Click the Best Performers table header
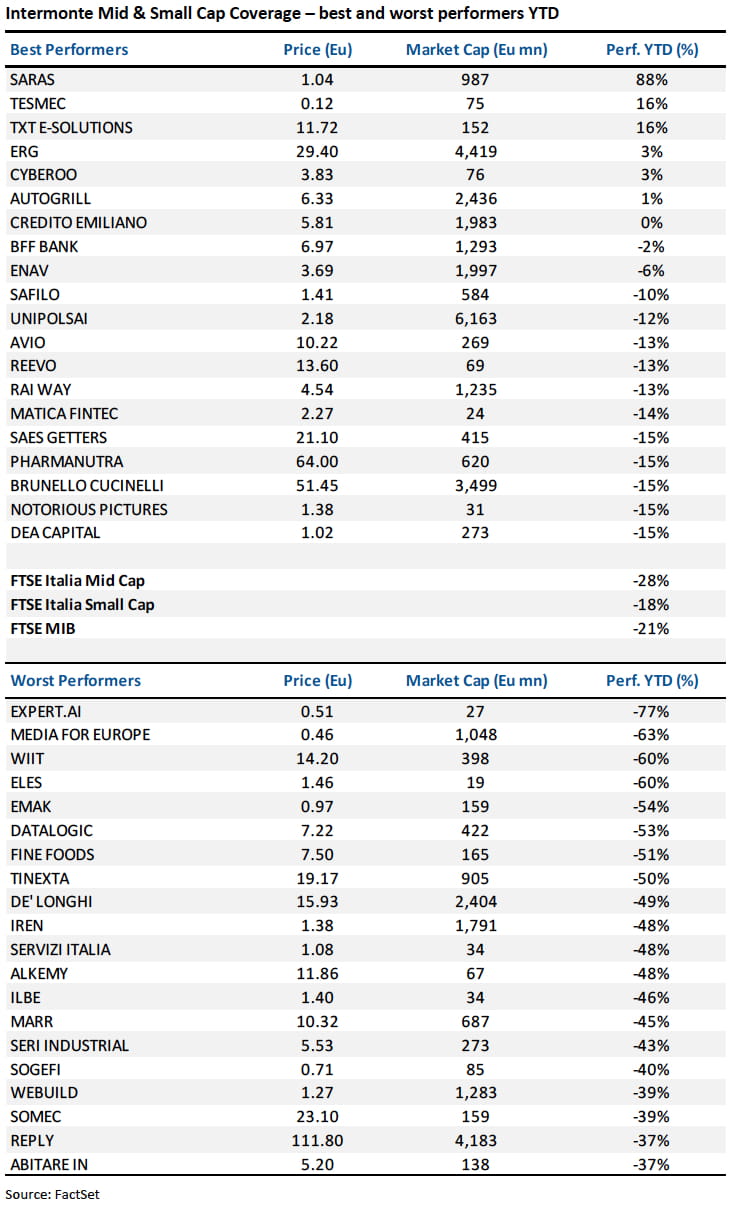This screenshot has height=1206, width=732. click(69, 50)
